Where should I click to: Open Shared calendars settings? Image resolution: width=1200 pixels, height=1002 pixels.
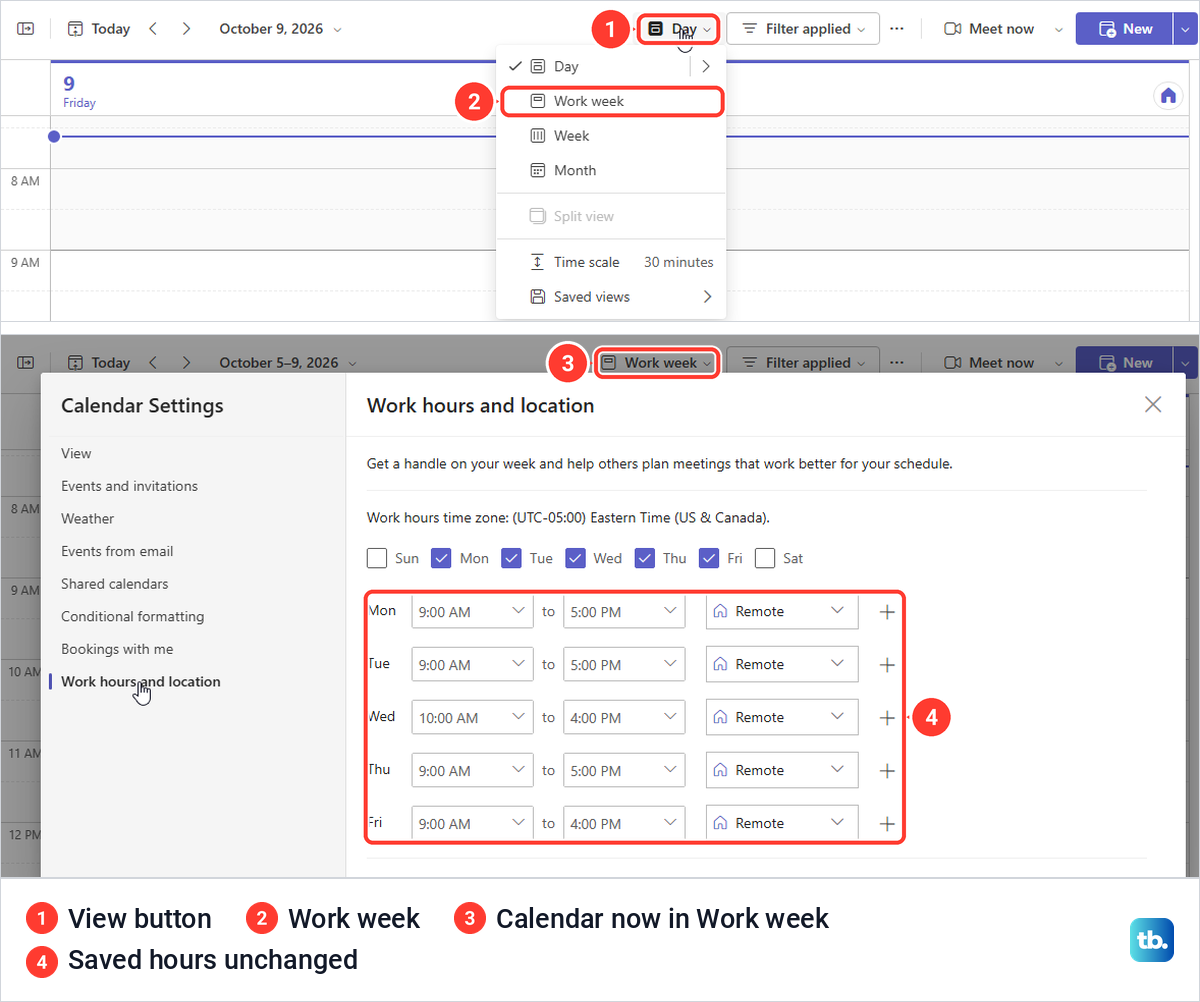(x=114, y=584)
